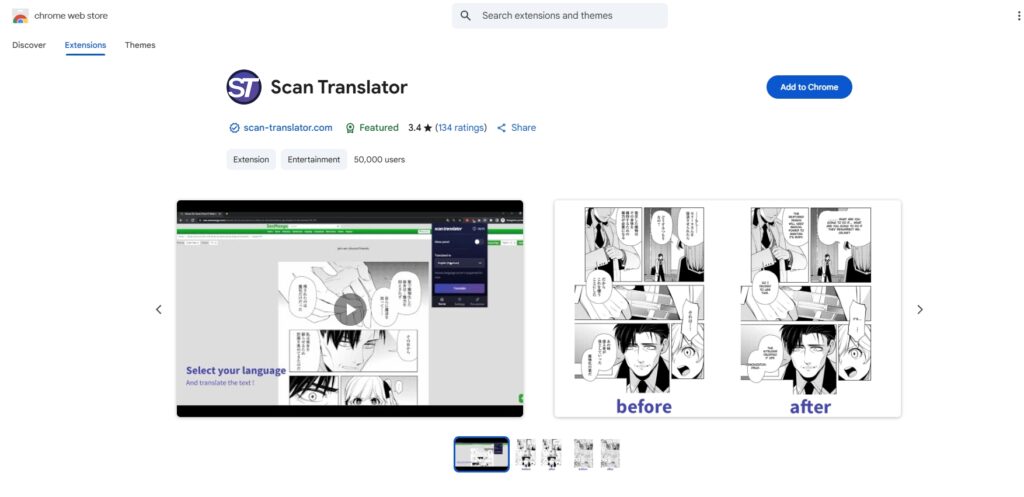Show the next screenshot with right arrow

tap(920, 310)
